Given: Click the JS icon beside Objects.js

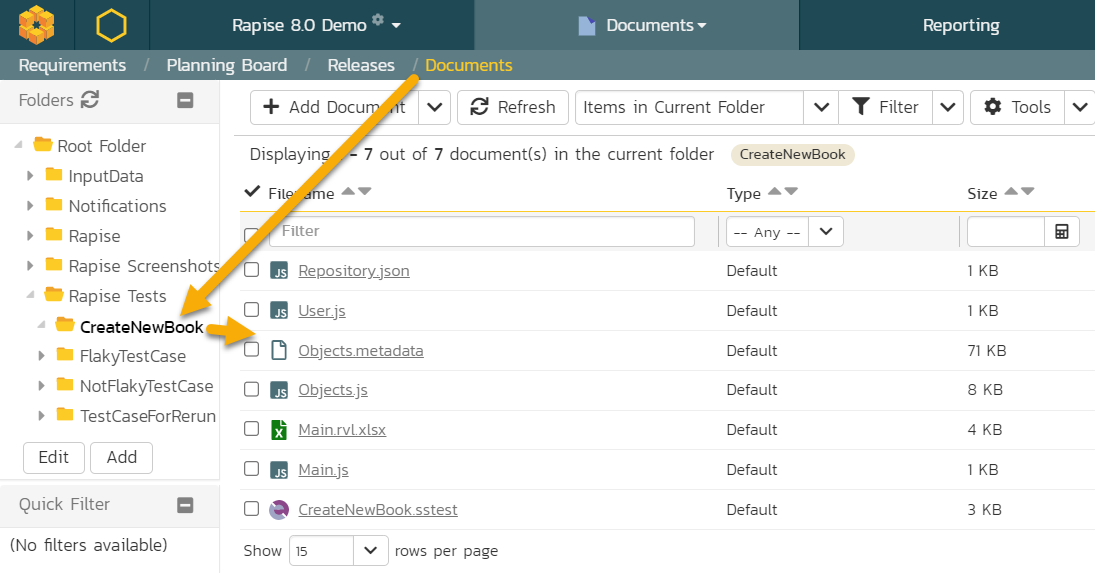Looking at the screenshot, I should pyautogui.click(x=279, y=390).
